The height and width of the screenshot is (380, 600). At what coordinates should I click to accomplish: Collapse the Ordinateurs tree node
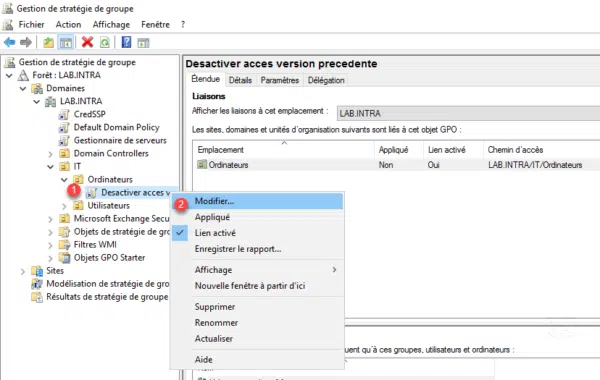point(64,179)
